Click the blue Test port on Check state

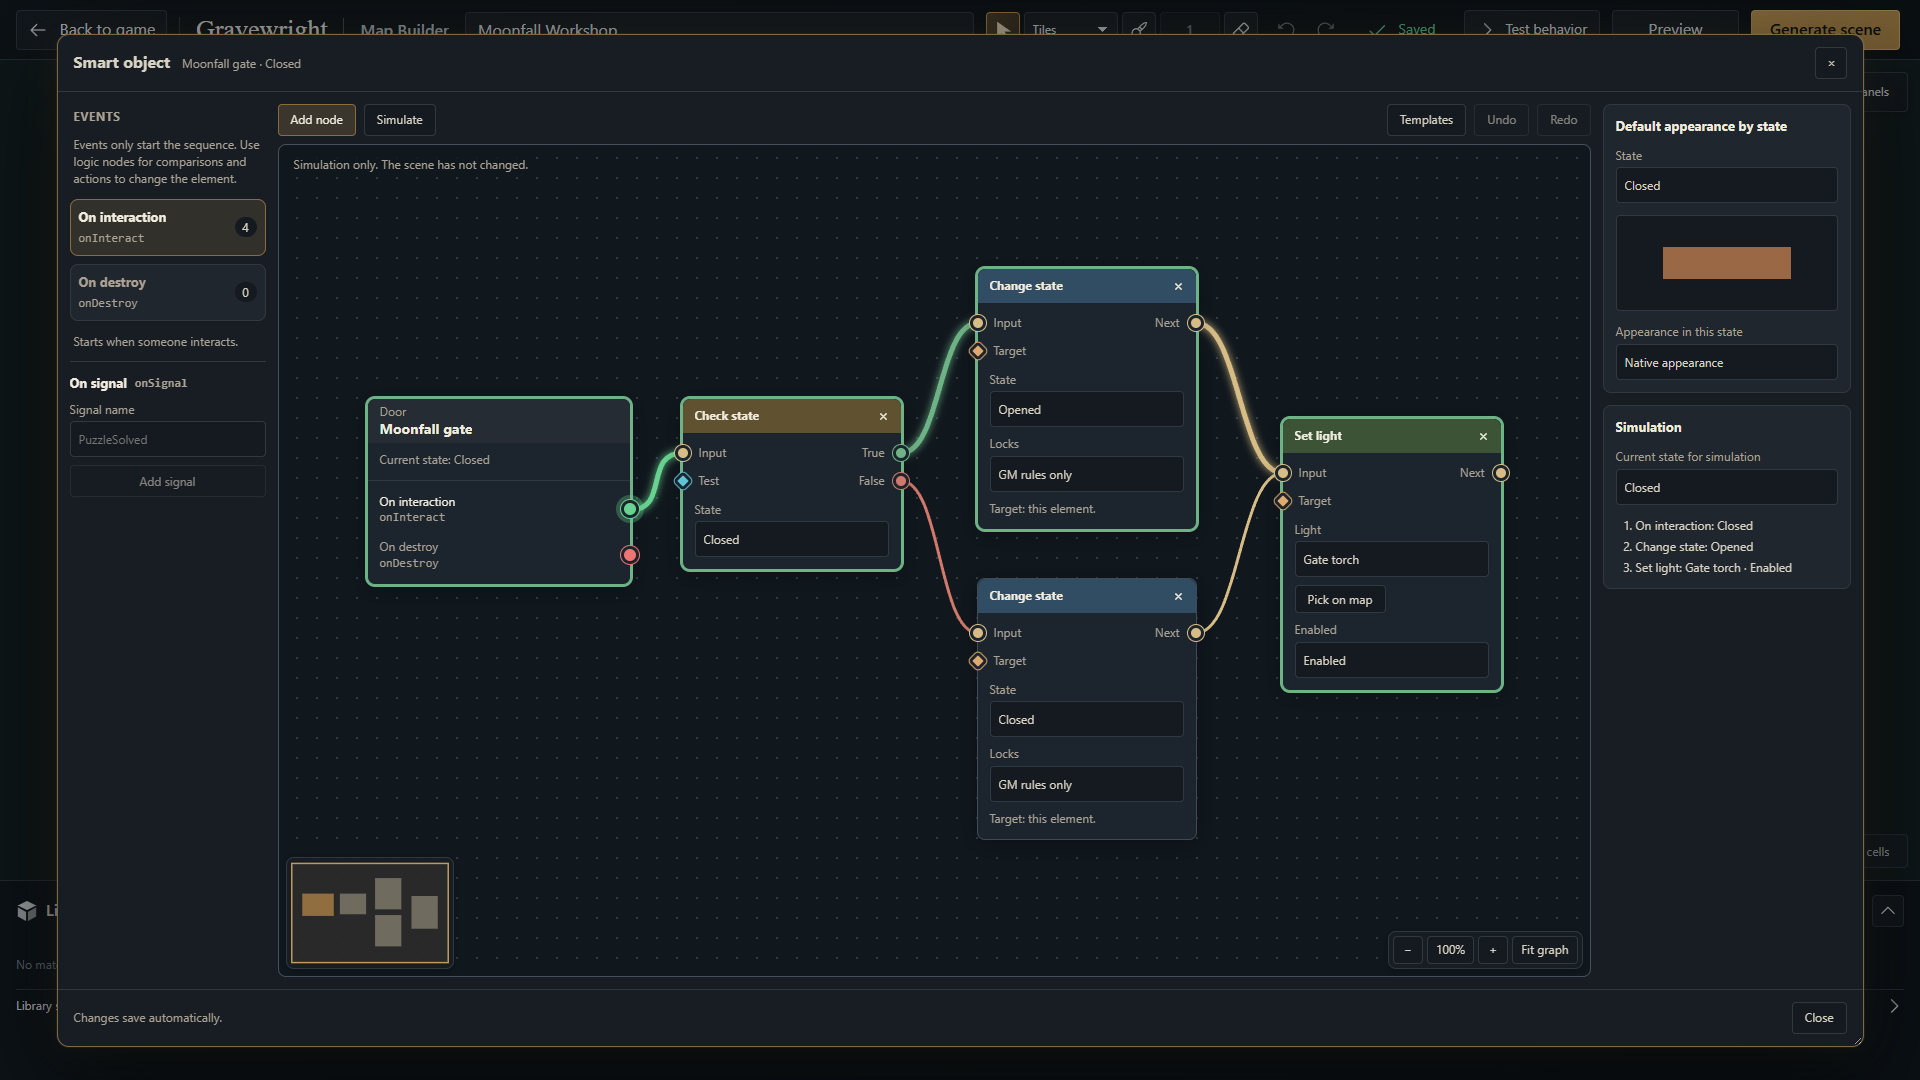[x=683, y=481]
